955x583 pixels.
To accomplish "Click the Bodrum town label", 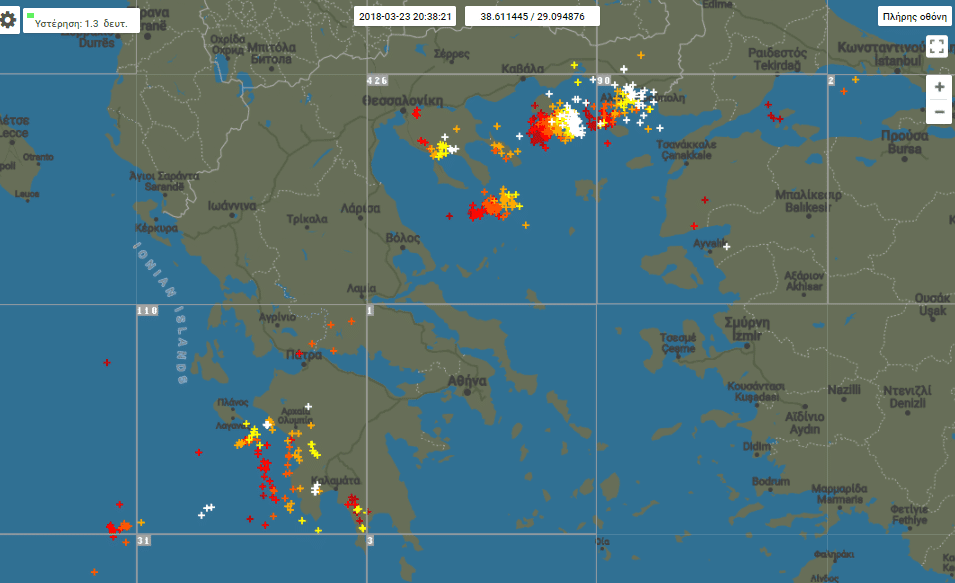I will (x=770, y=481).
